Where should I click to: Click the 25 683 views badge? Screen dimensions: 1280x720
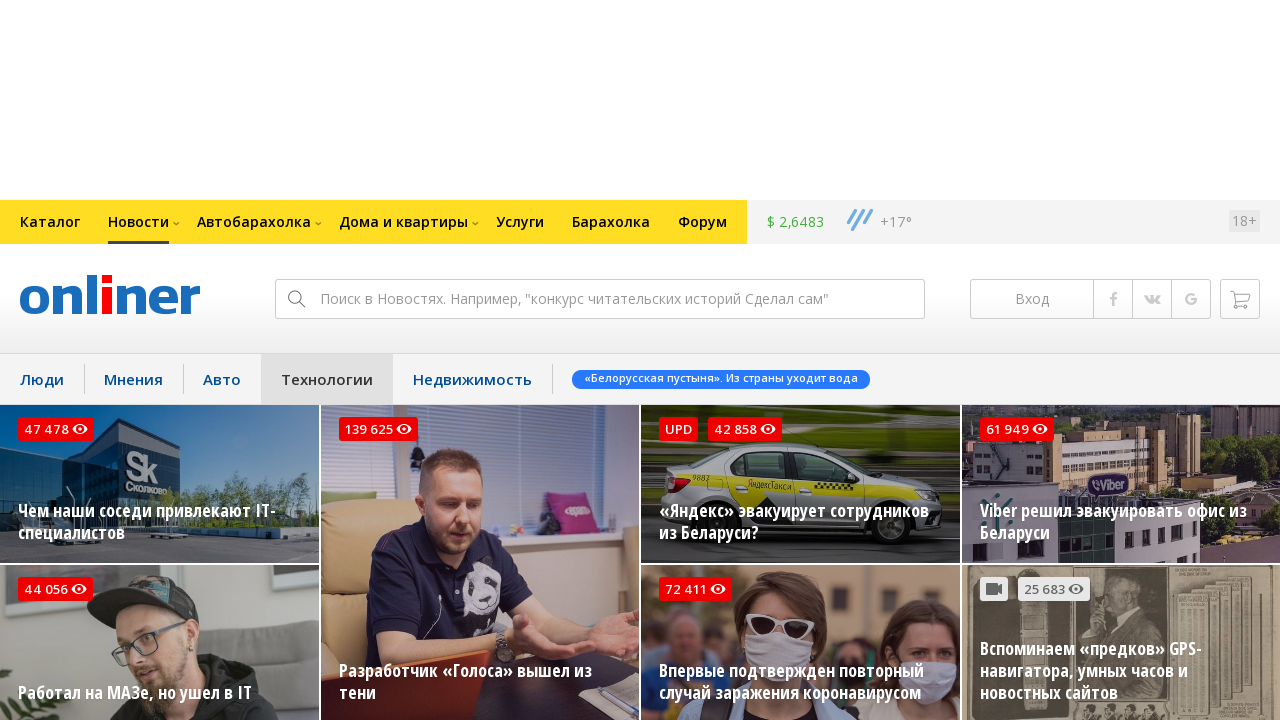point(1054,589)
